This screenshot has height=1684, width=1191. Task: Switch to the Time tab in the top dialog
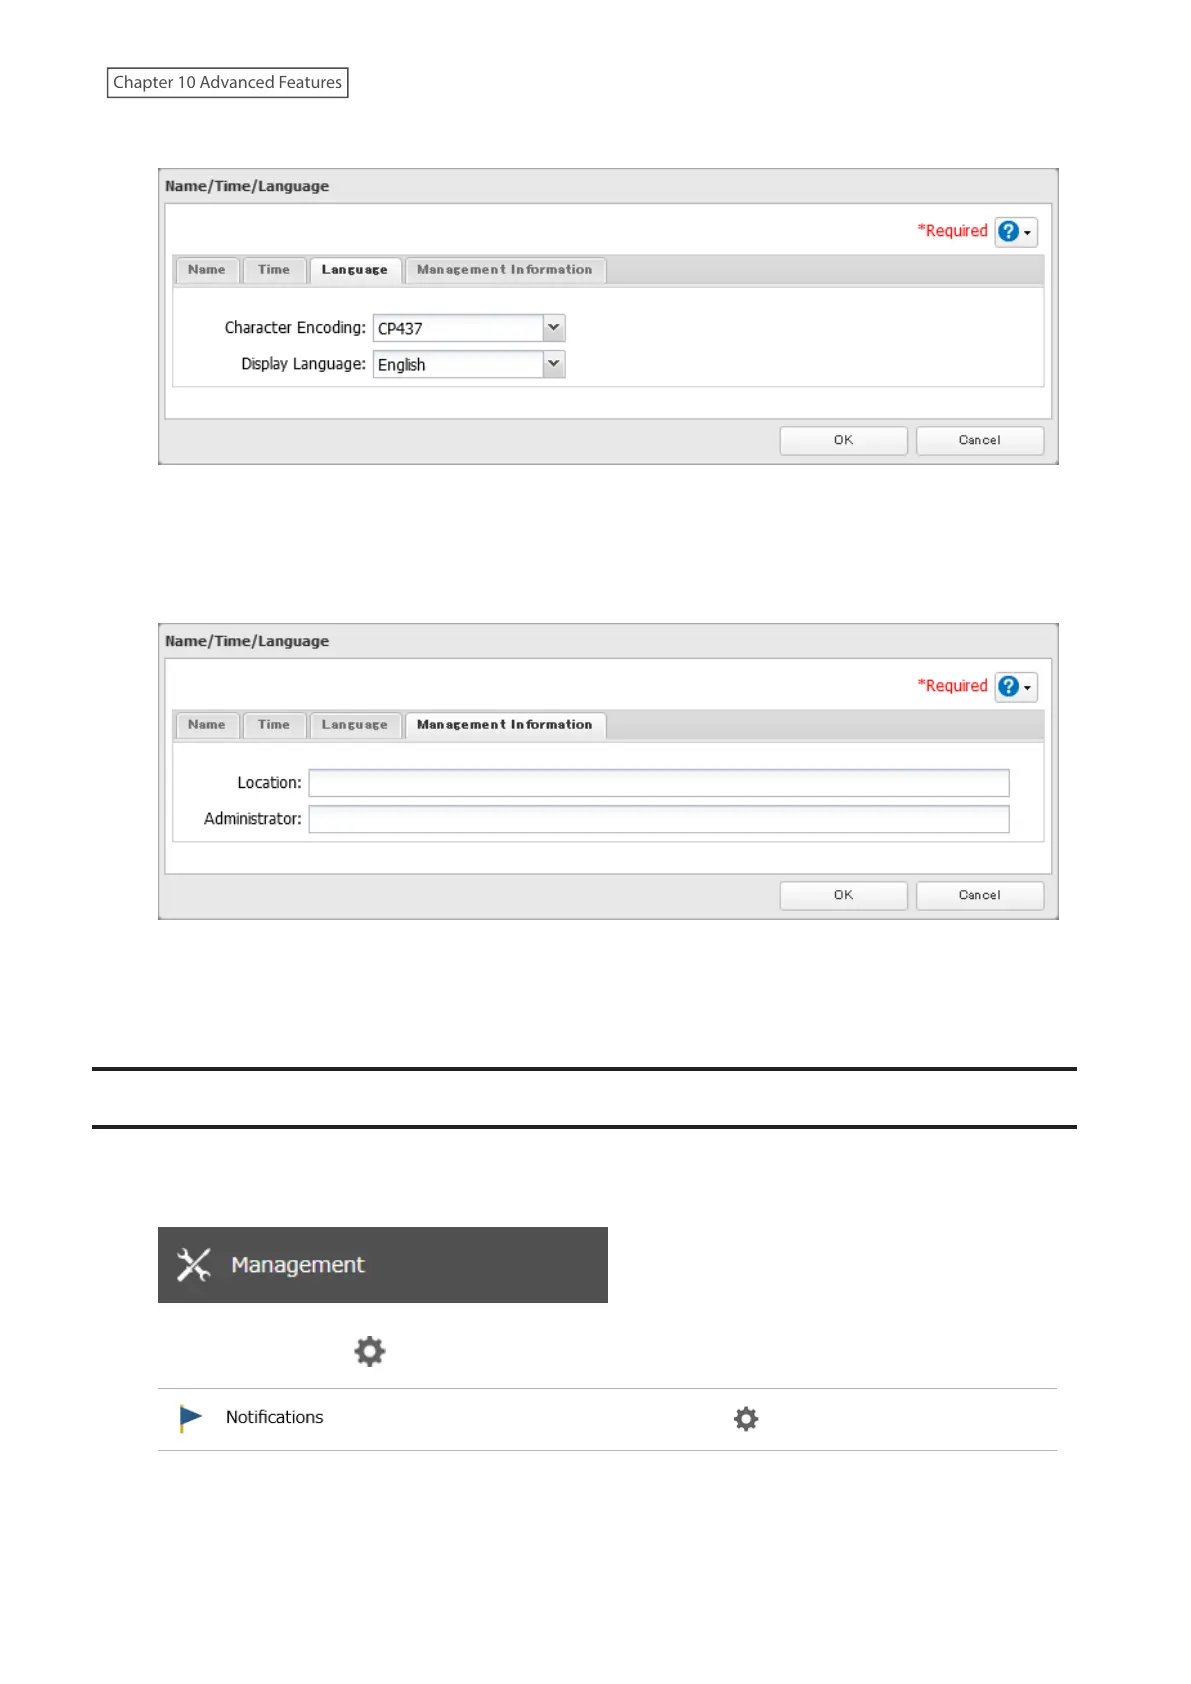[274, 270]
